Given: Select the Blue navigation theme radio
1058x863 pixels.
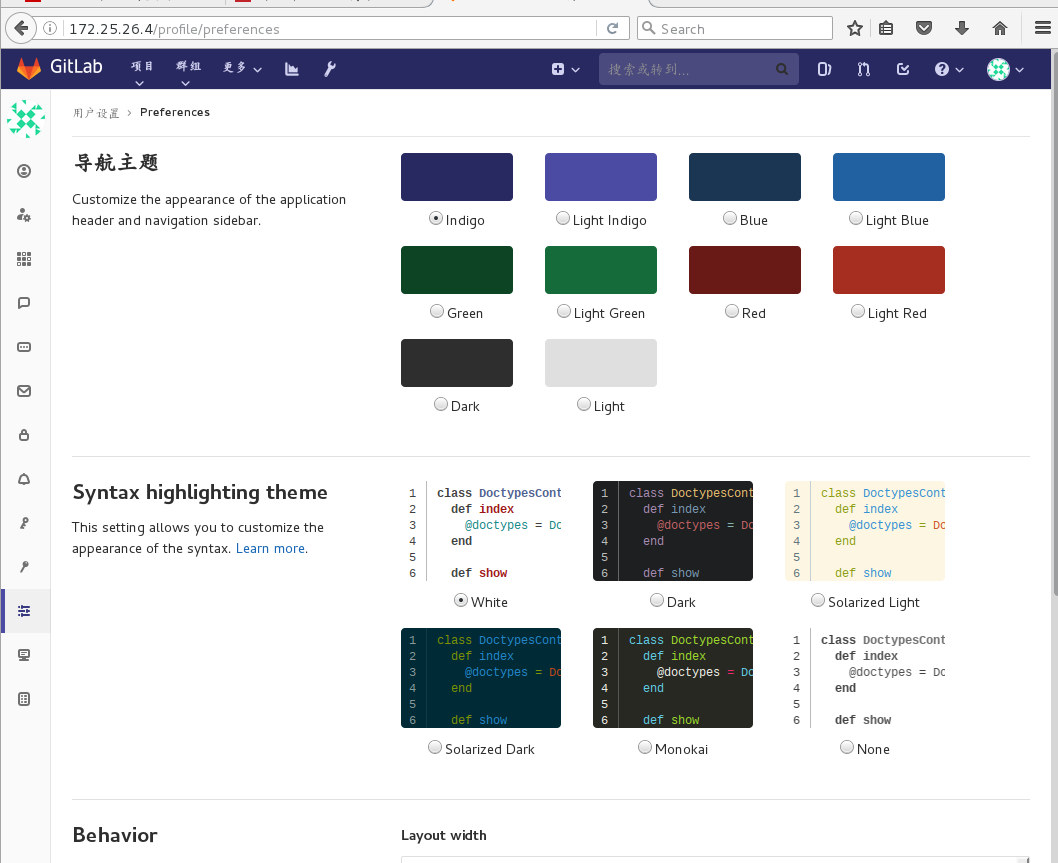Looking at the screenshot, I should click(x=729, y=218).
